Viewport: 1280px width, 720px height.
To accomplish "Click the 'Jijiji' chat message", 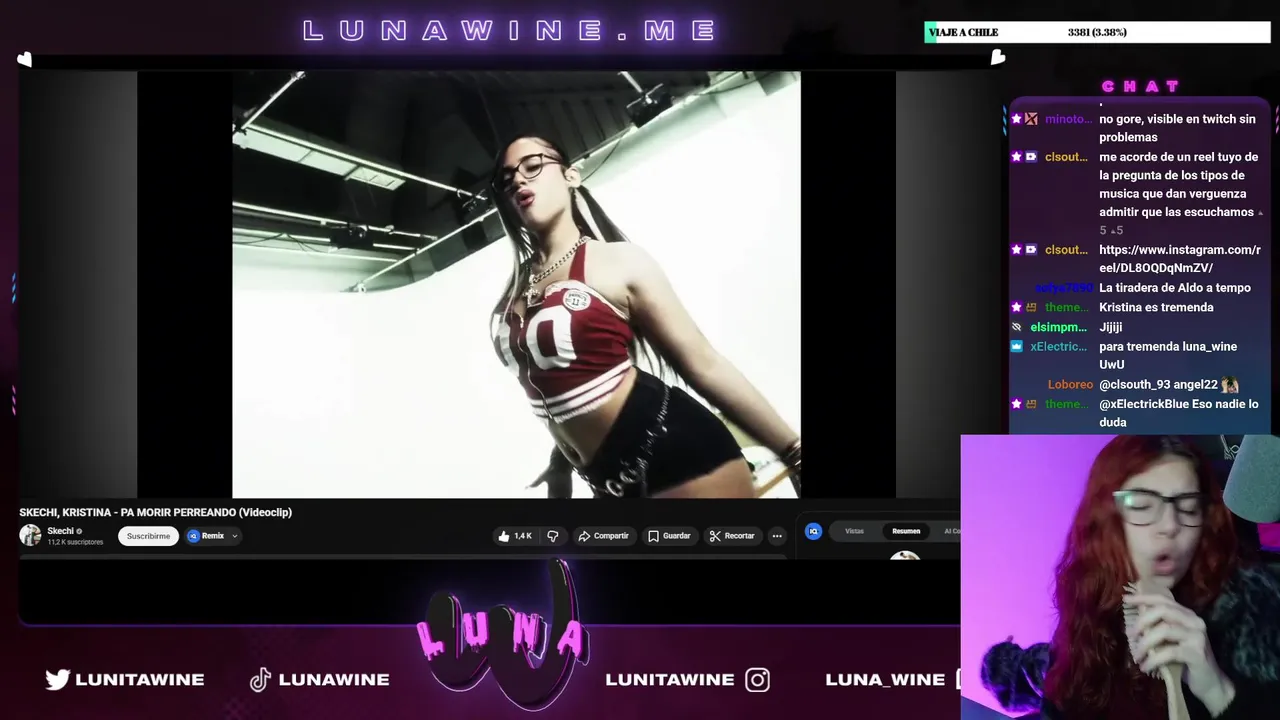I will (1110, 328).
